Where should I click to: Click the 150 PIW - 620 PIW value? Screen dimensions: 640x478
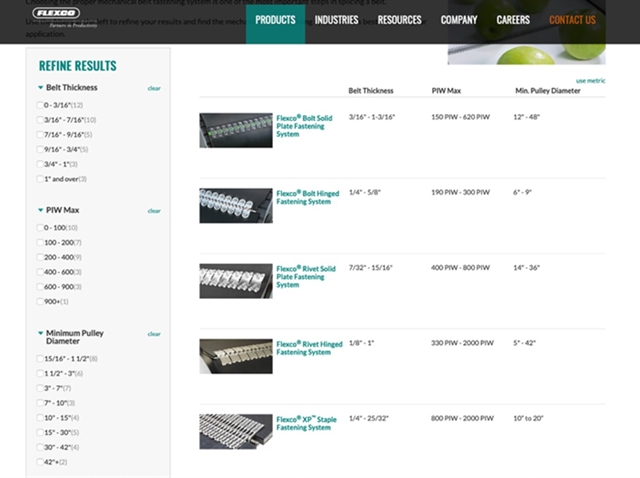pos(460,117)
